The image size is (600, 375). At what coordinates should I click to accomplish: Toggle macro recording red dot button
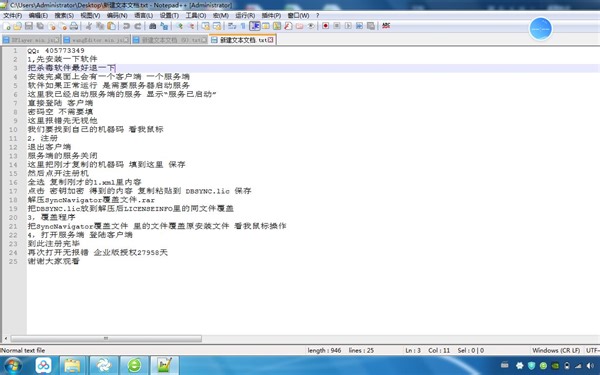pyautogui.click(x=325, y=26)
